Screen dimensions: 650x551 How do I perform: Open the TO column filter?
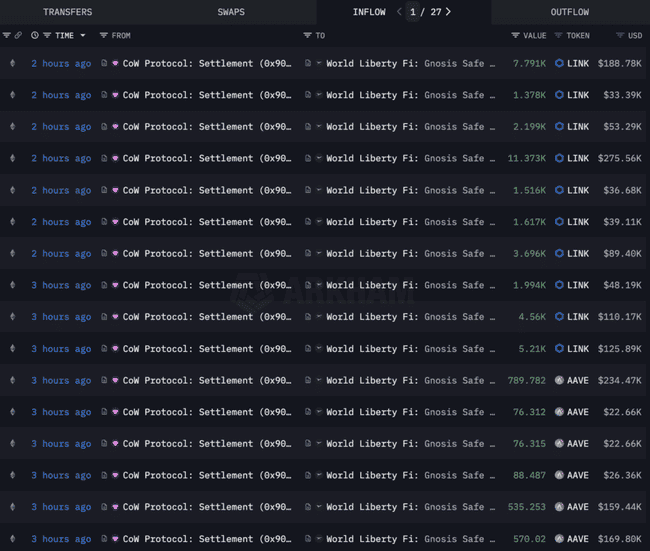tap(307, 35)
